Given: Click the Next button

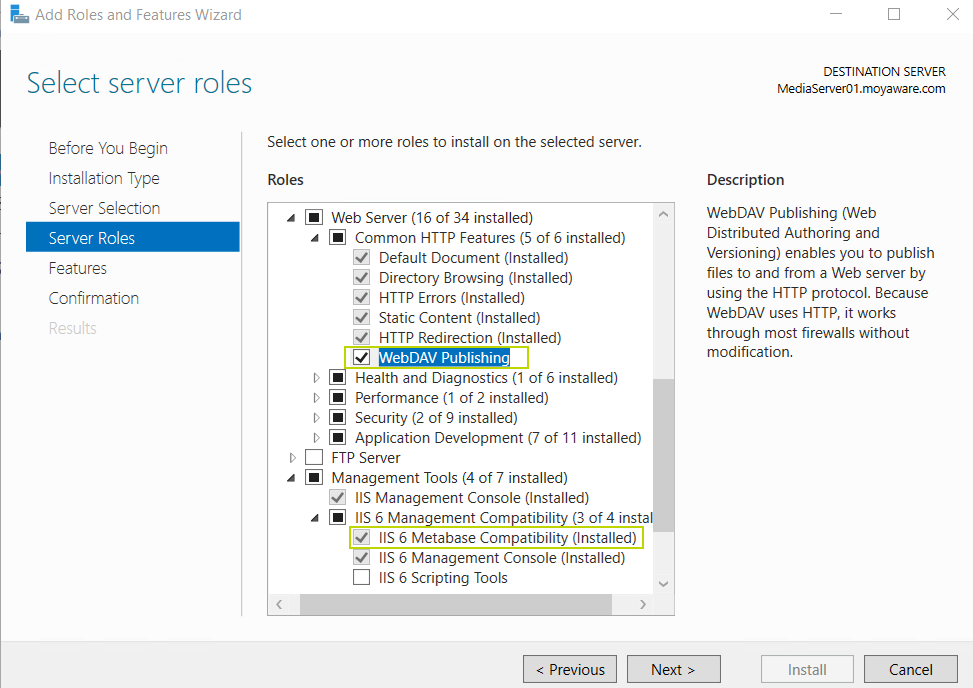Looking at the screenshot, I should point(673,669).
